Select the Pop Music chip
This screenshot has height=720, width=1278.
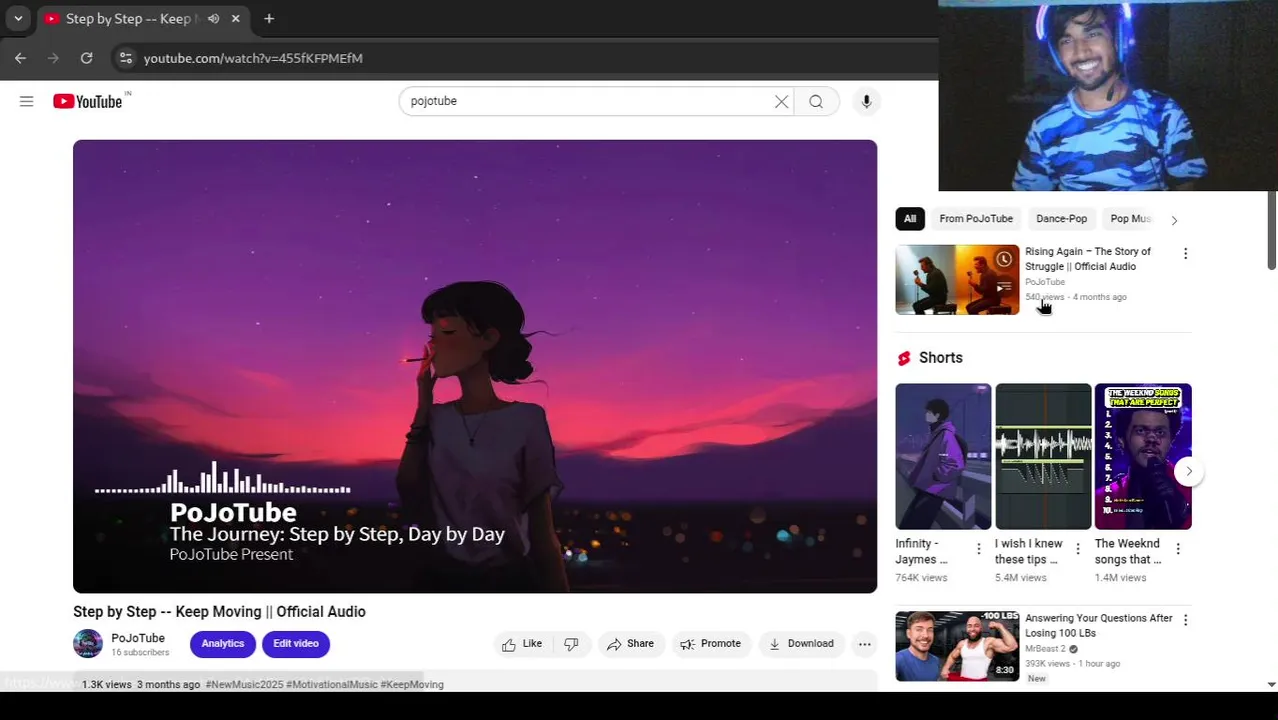coord(1130,219)
